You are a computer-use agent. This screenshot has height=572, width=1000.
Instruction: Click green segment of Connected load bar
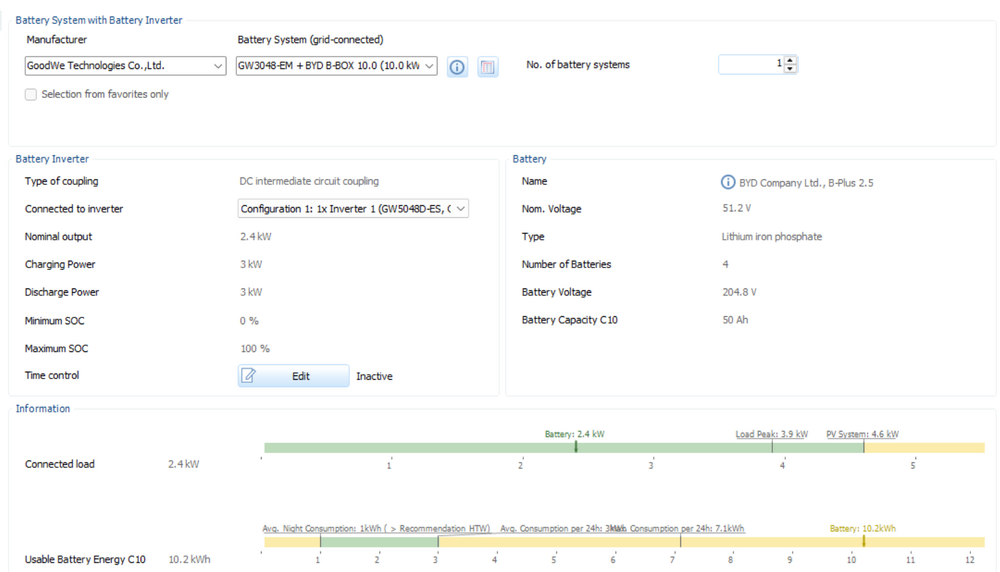click(x=420, y=448)
